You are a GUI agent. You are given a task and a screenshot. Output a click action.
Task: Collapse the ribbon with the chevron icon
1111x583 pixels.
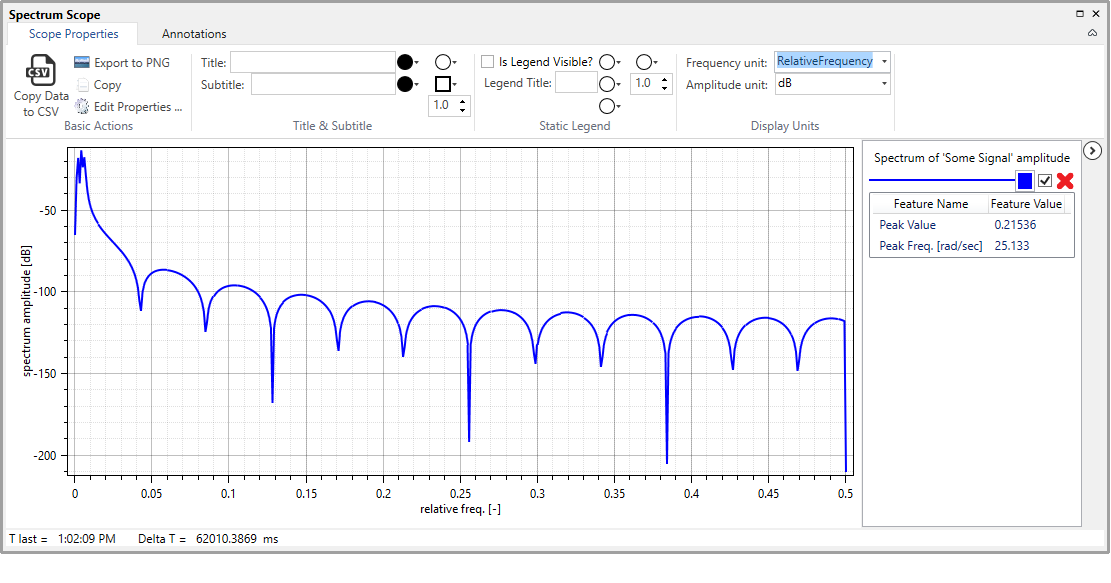coord(1093,34)
